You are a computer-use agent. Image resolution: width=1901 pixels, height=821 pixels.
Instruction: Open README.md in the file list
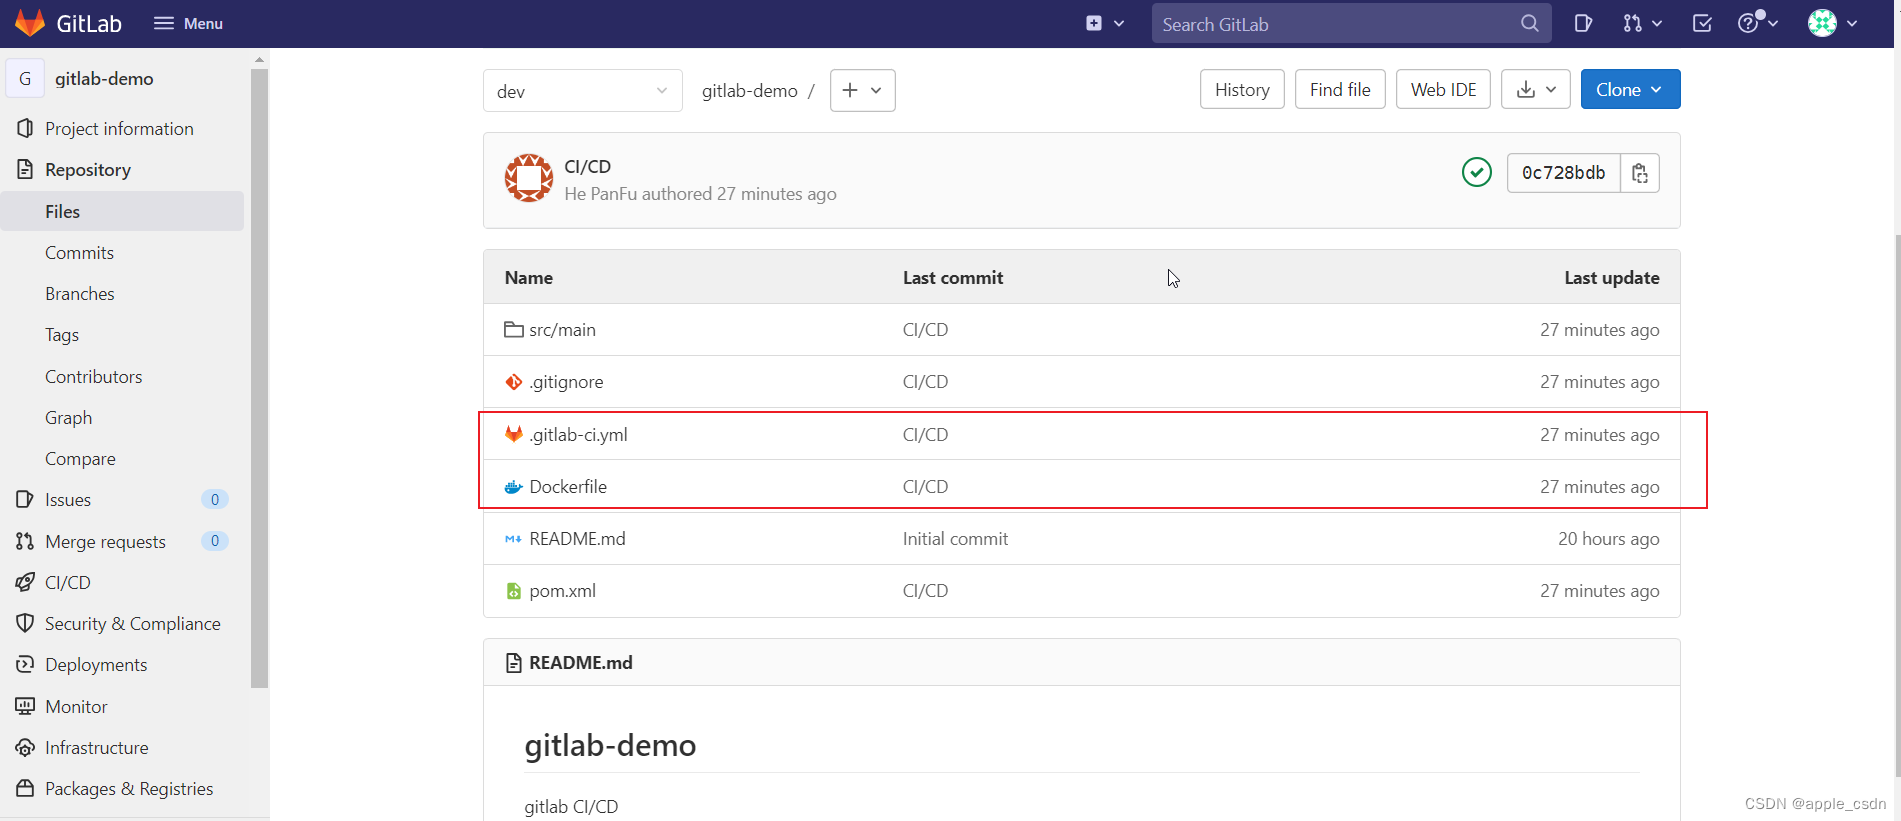coord(577,539)
